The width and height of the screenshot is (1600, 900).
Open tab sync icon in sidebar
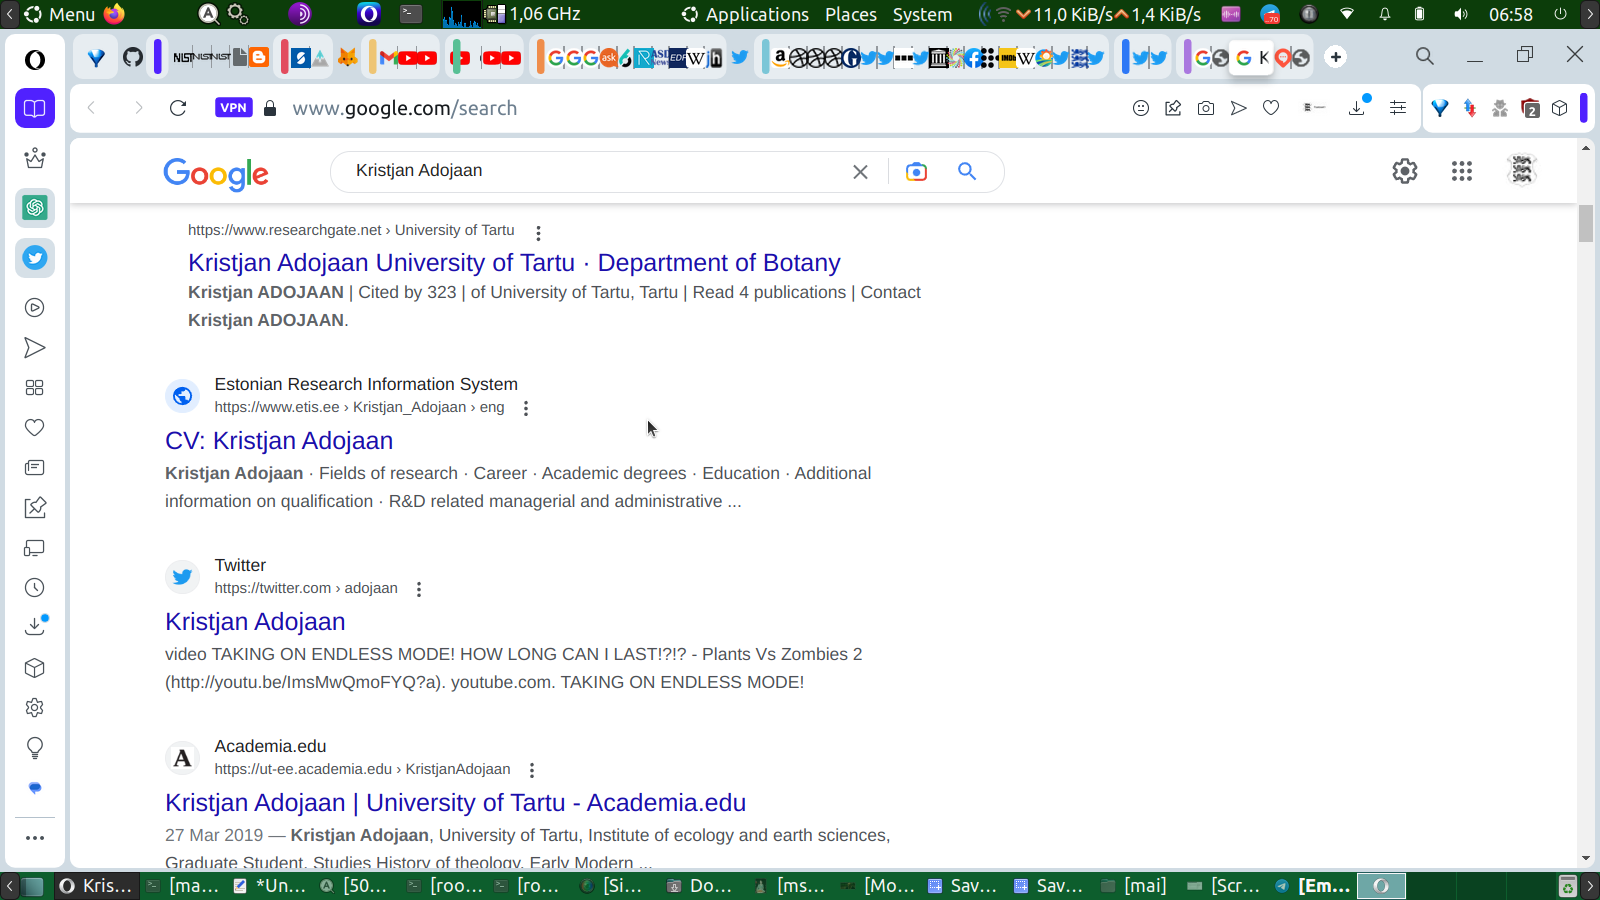click(x=35, y=548)
